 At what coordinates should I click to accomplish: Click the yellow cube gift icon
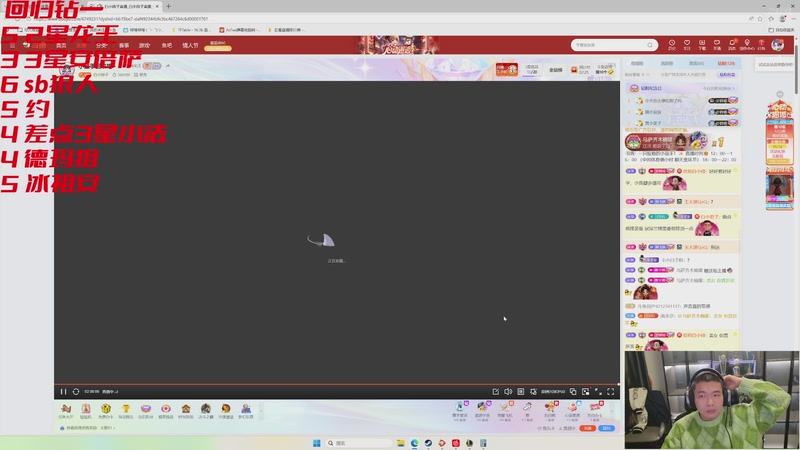tap(106, 411)
